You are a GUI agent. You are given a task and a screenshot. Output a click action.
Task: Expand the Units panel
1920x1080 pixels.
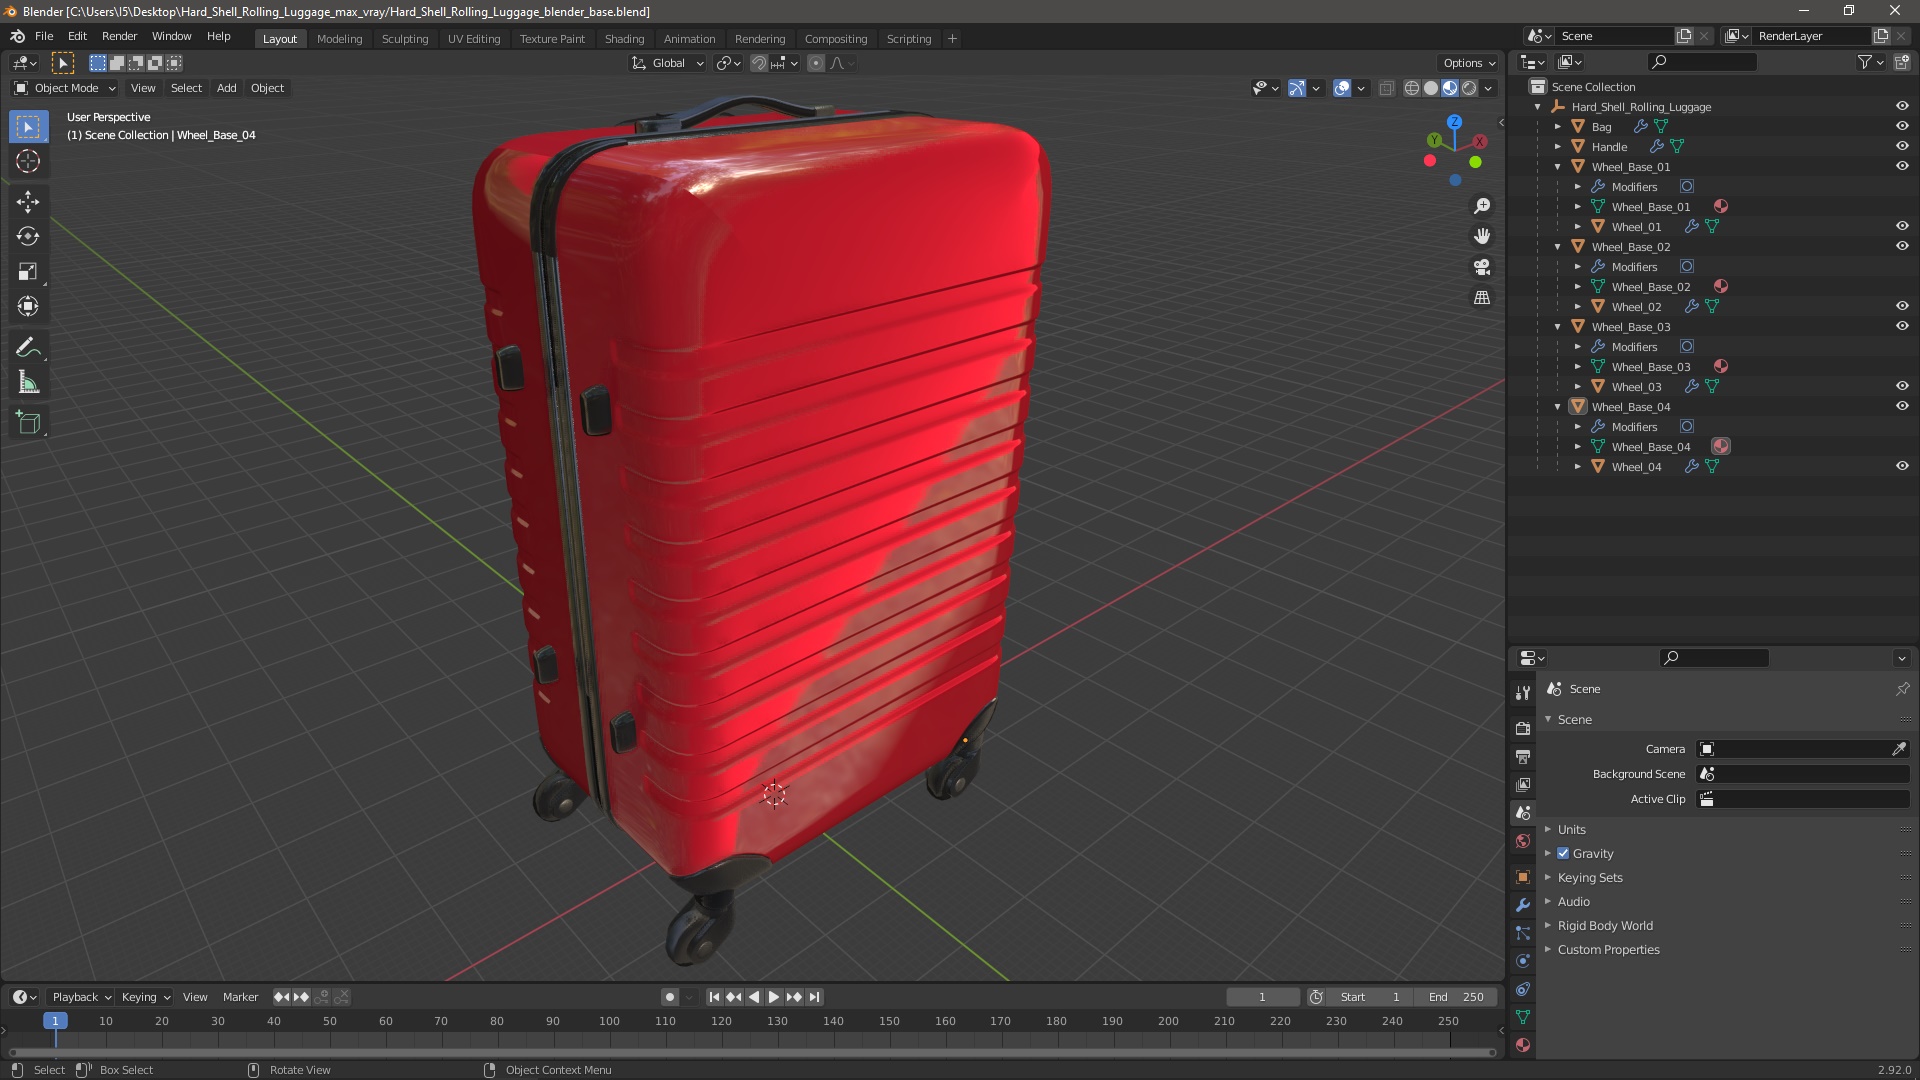1571,829
